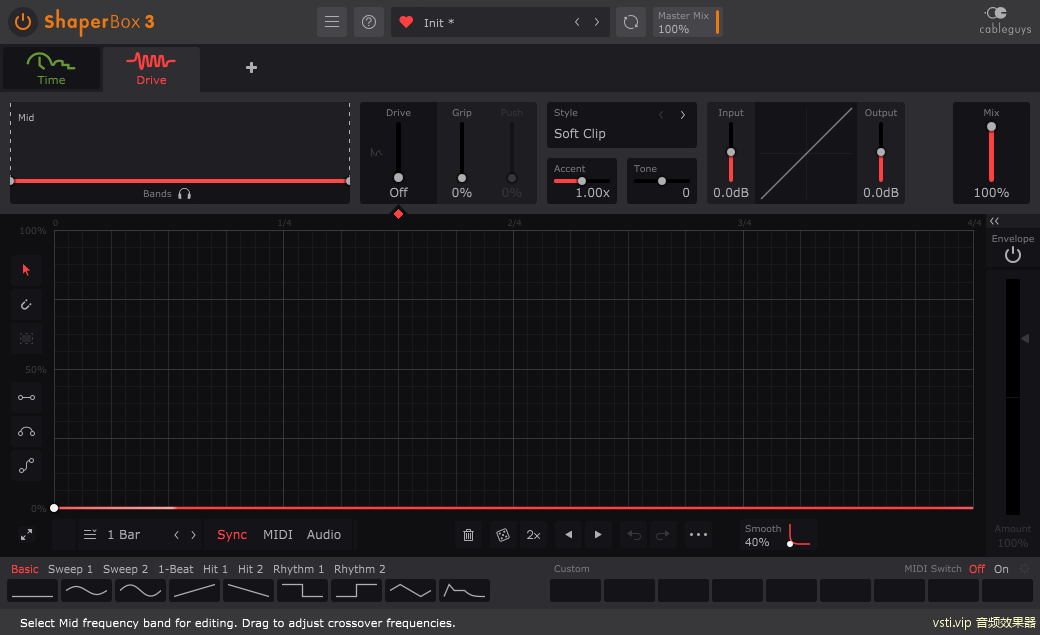This screenshot has height=635, width=1040.
Task: Switch to the Drive shaper tab
Action: click(x=151, y=69)
